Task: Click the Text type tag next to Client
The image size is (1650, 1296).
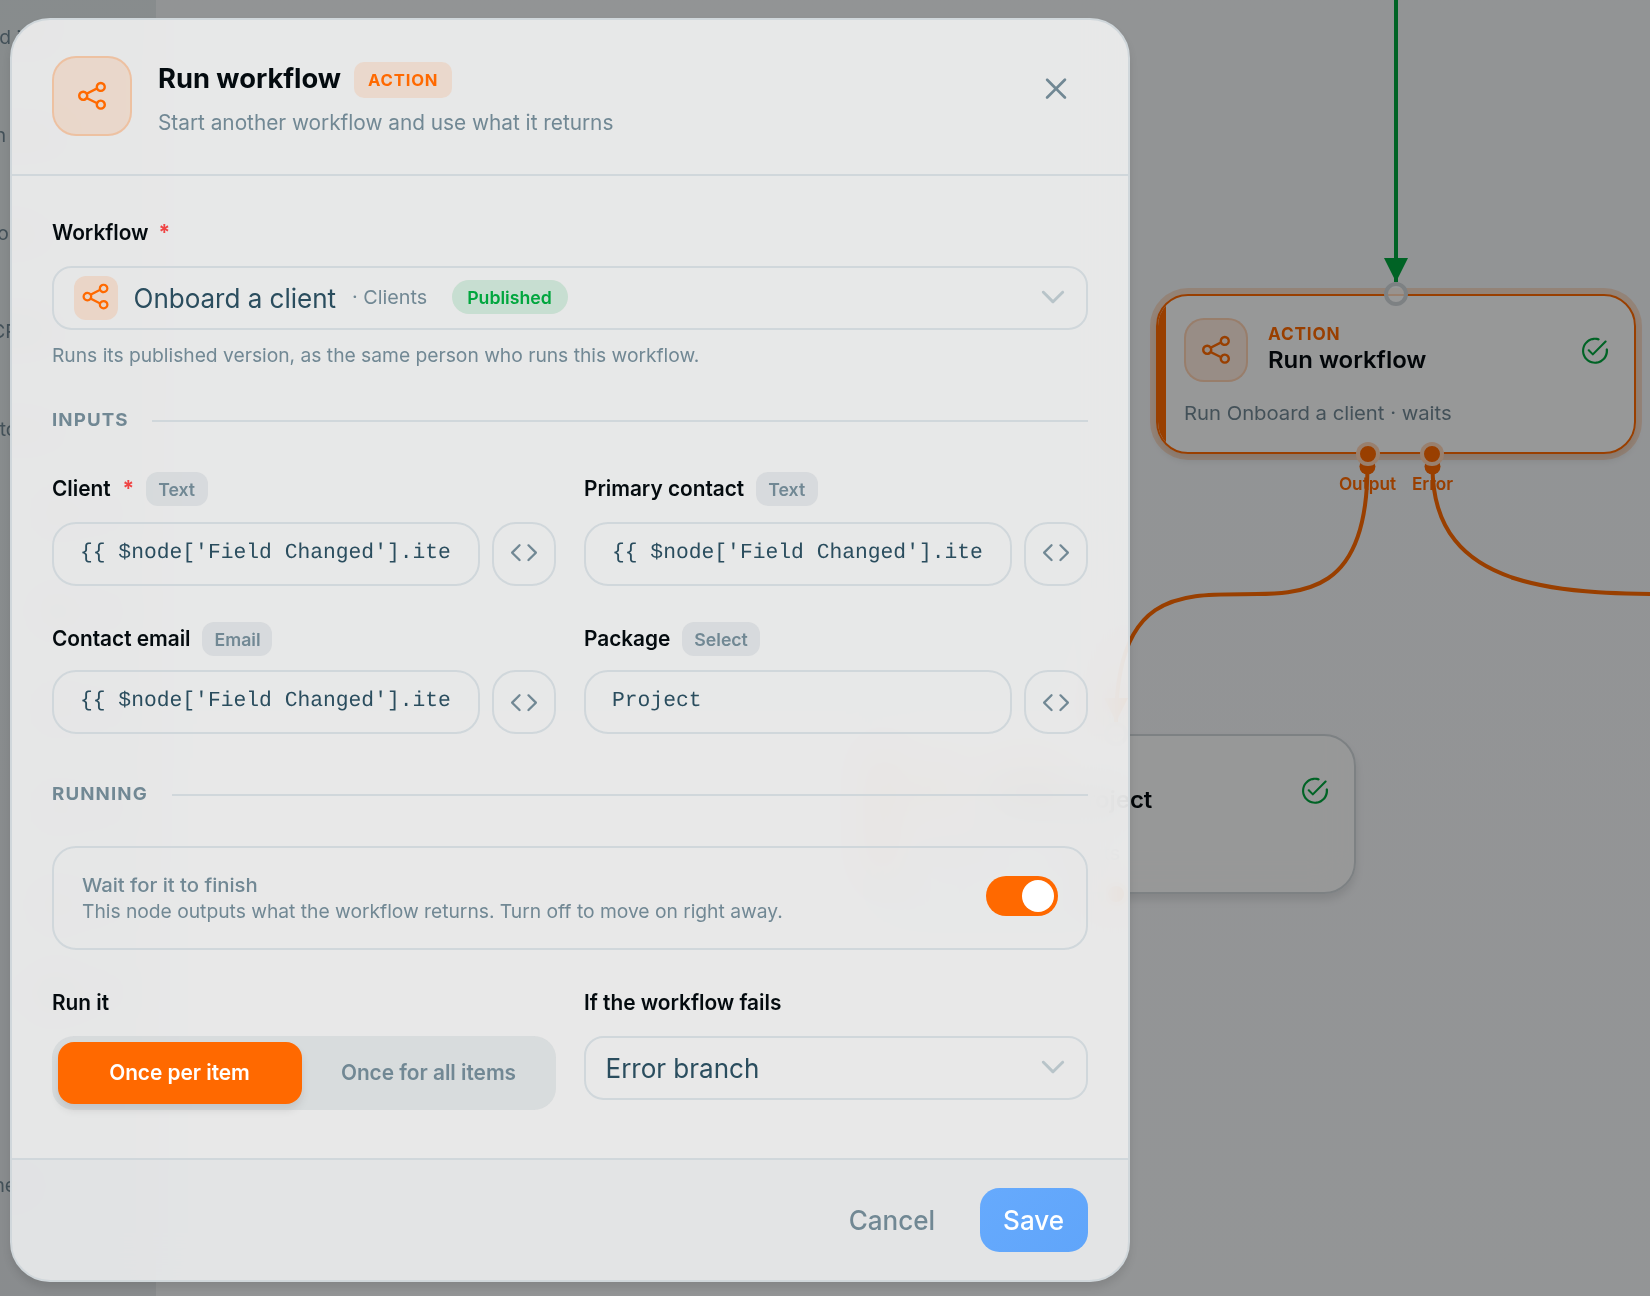Action: pyautogui.click(x=177, y=490)
